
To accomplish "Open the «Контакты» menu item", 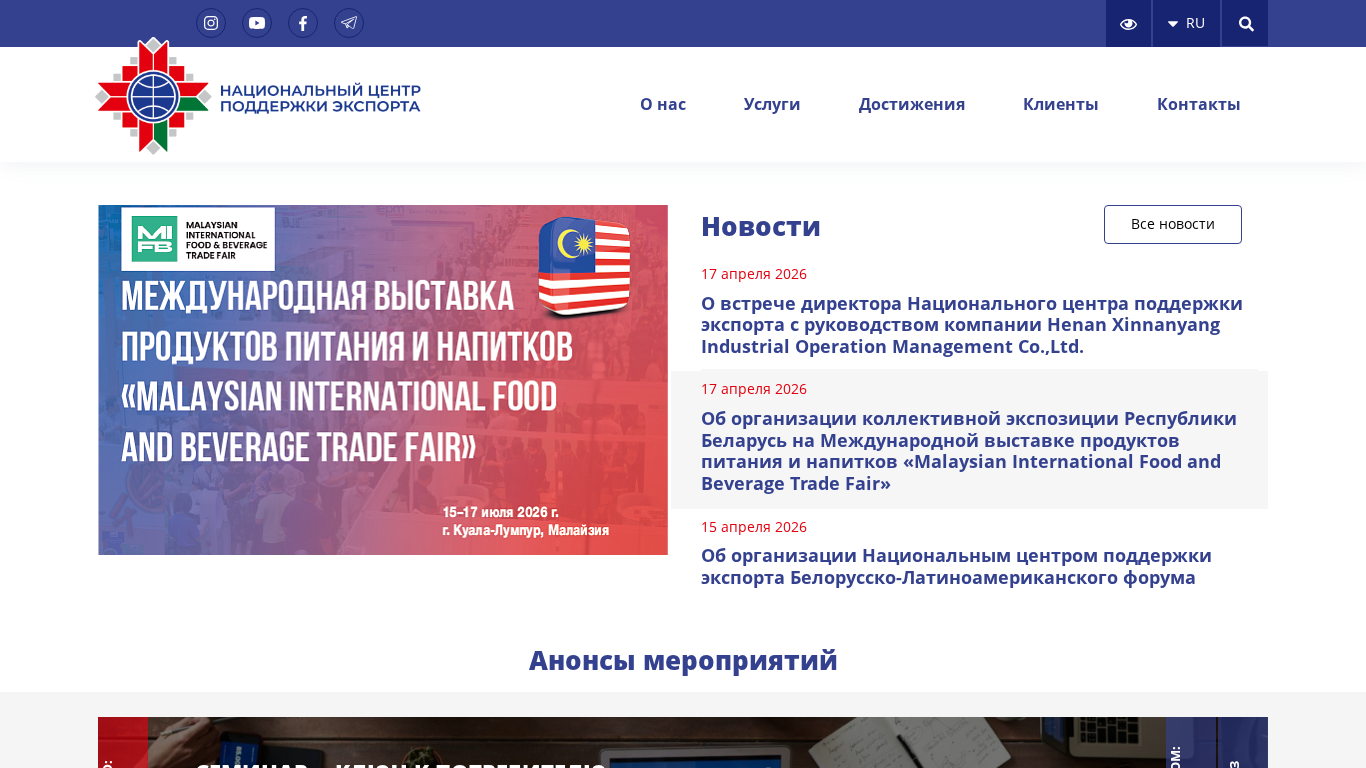I will pos(1199,104).
